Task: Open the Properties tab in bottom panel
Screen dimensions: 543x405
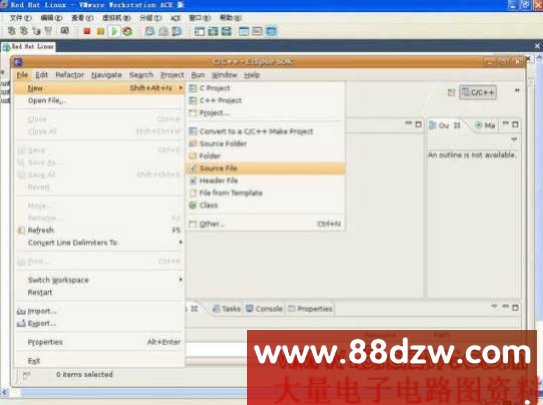Action: point(311,308)
